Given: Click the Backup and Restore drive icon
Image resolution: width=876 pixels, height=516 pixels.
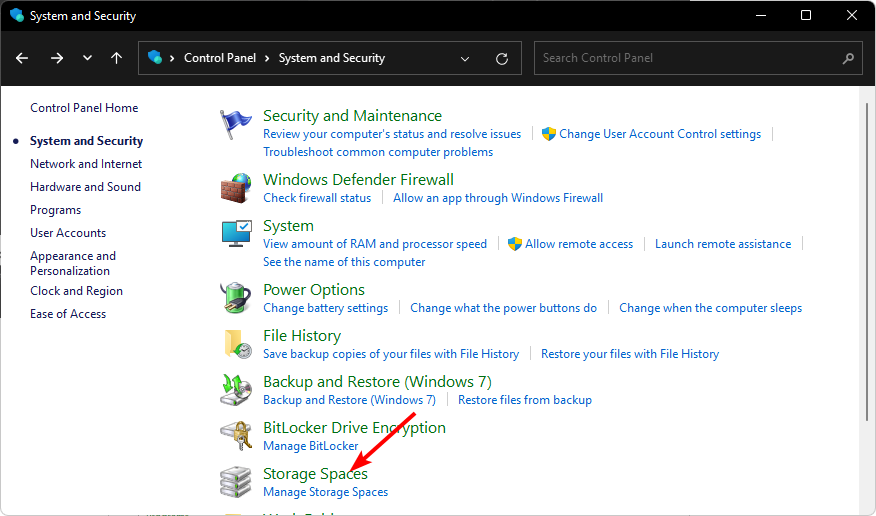Looking at the screenshot, I should (x=236, y=389).
